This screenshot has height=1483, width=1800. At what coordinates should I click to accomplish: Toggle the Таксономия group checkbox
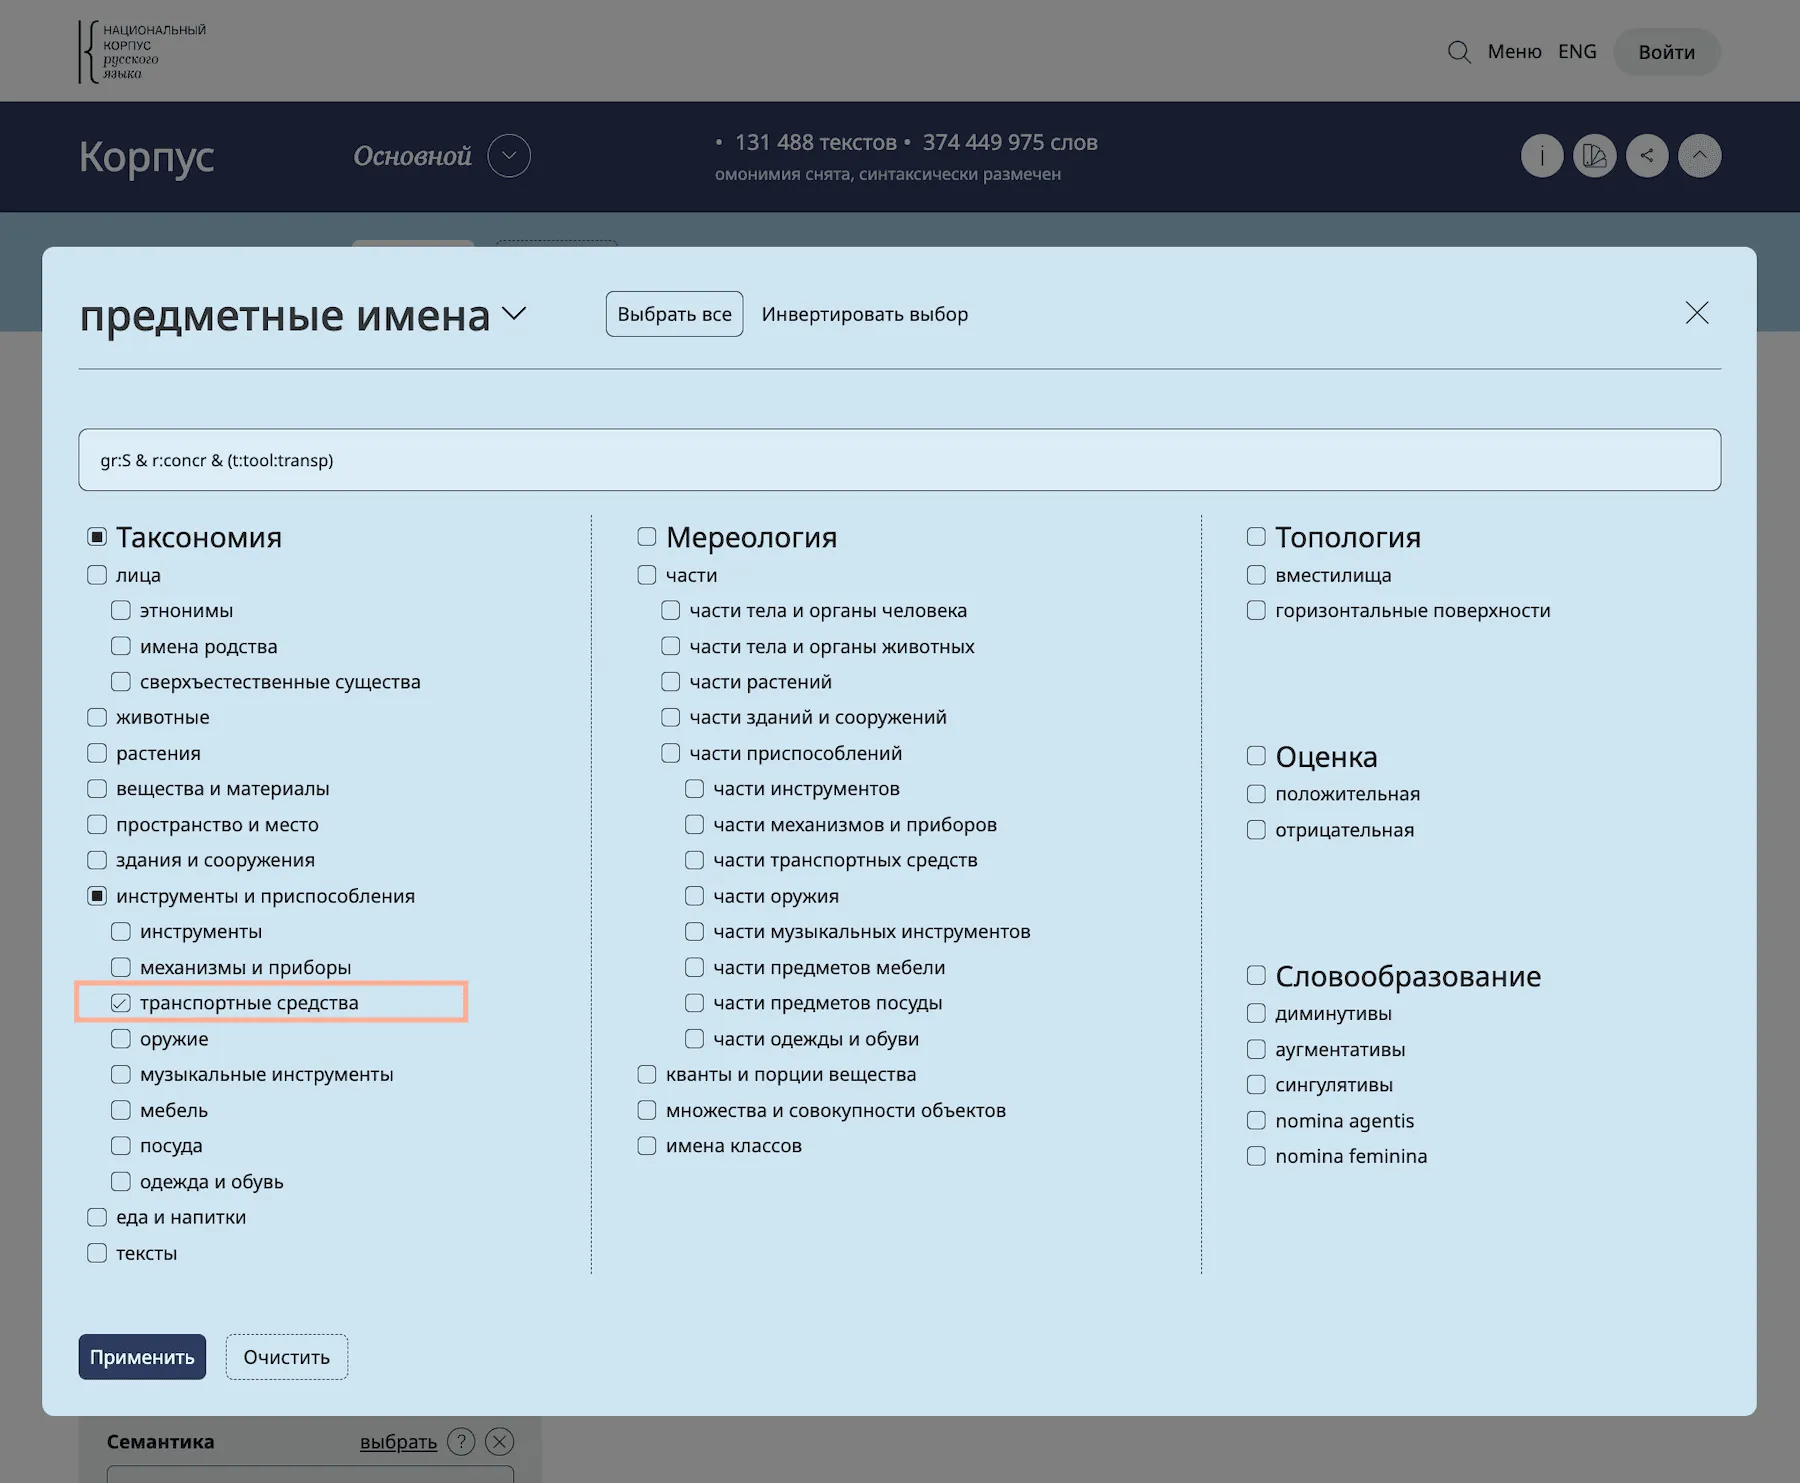(97, 537)
